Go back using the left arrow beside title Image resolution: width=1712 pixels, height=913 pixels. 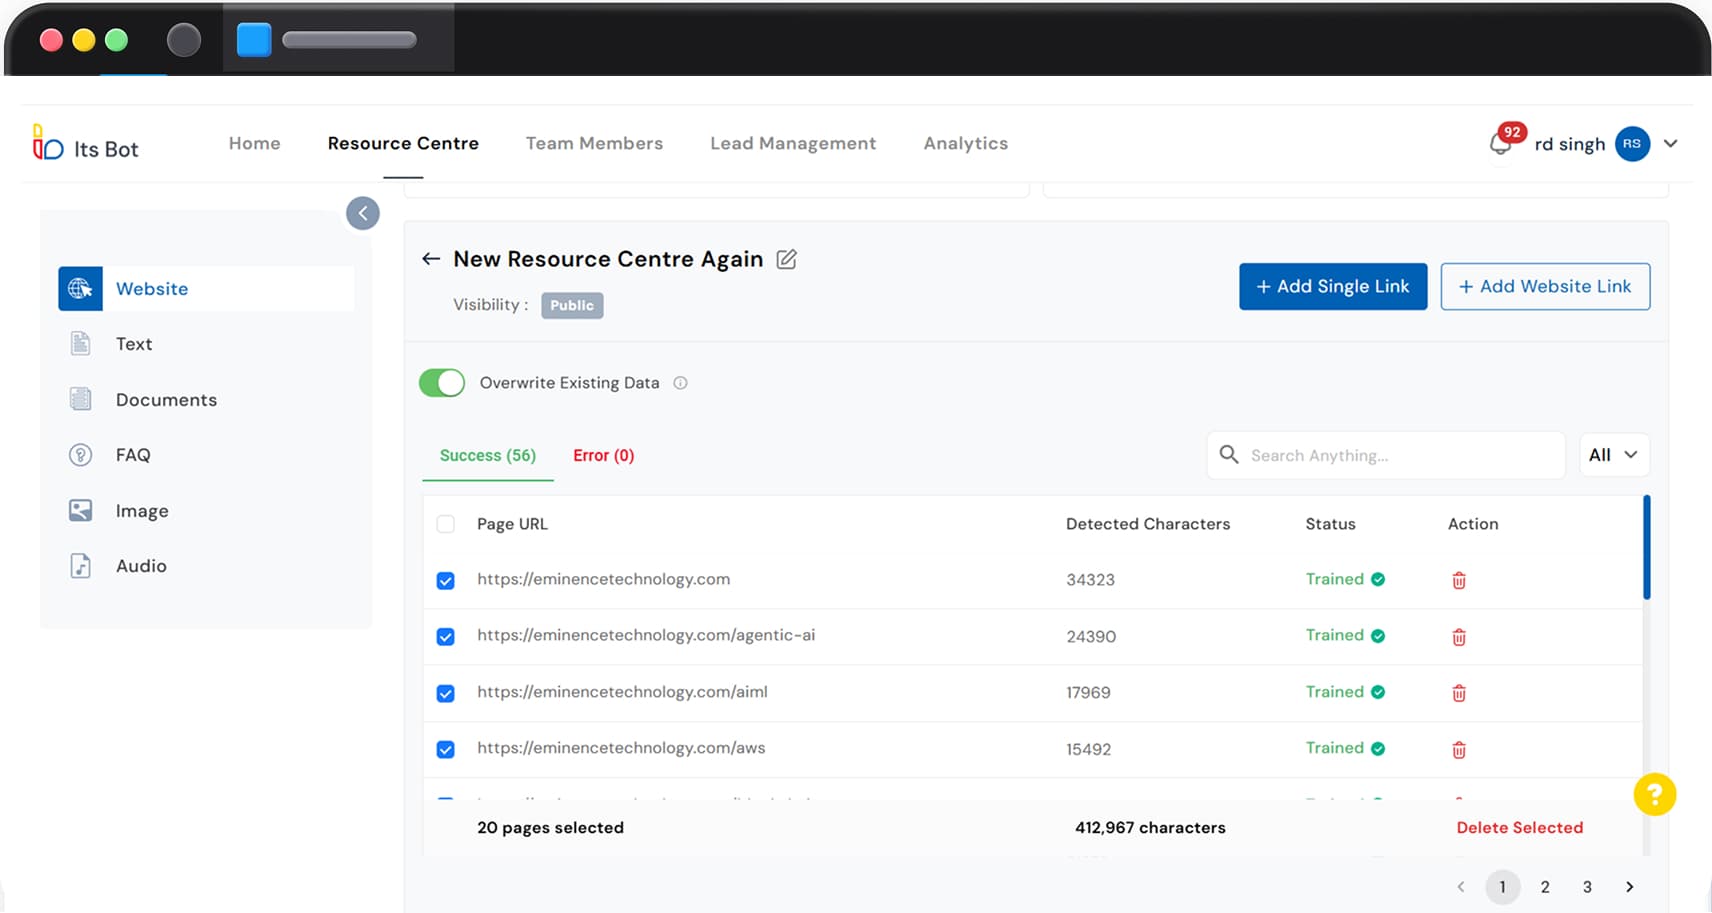[431, 259]
